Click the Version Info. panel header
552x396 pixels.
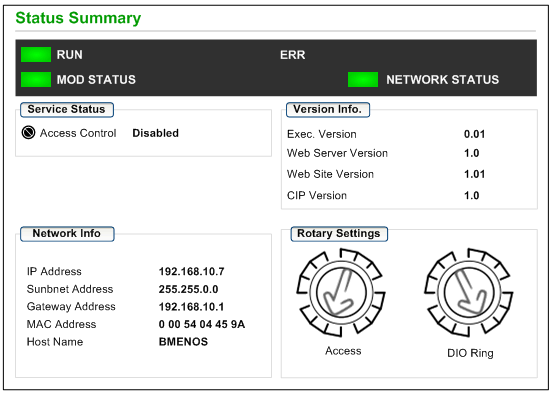[328, 109]
